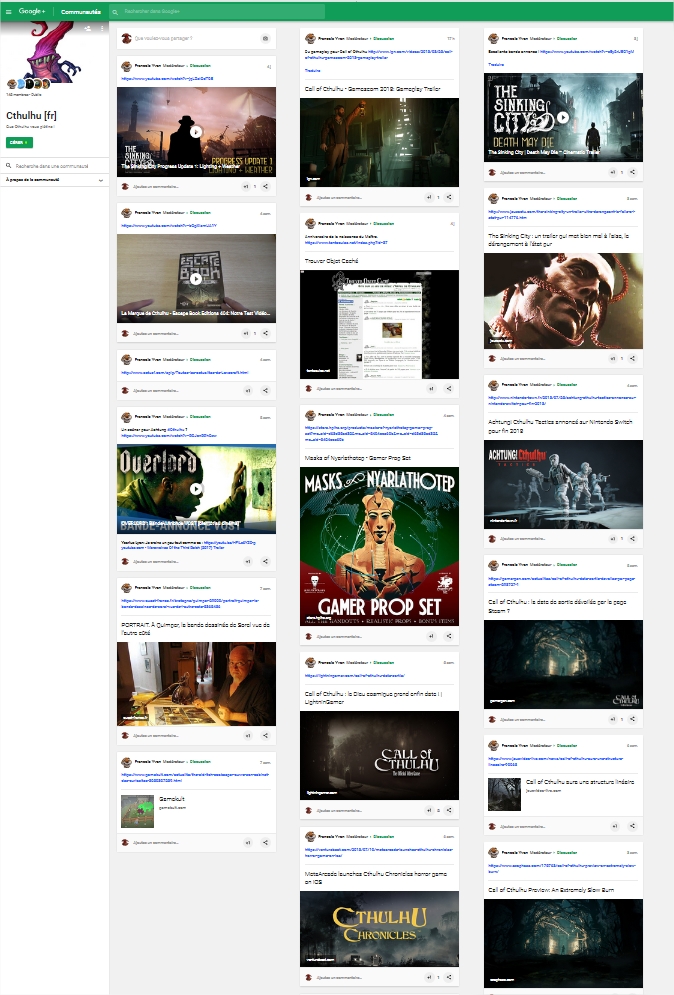Screen dimensions: 674x995
Task: Open the Communautés section in header
Action: [x=81, y=11]
